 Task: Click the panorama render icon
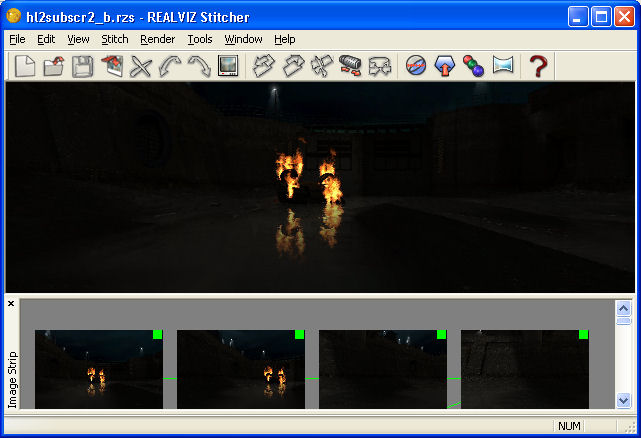(x=503, y=66)
